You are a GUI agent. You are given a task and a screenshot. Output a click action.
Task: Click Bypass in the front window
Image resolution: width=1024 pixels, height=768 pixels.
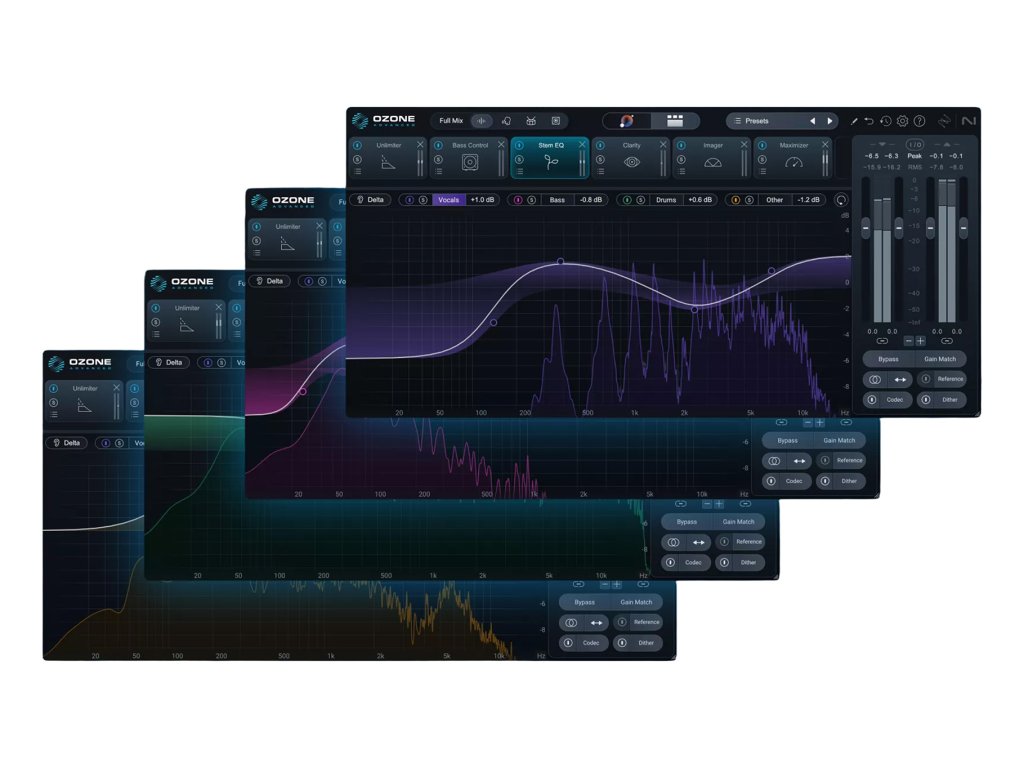[x=888, y=359]
